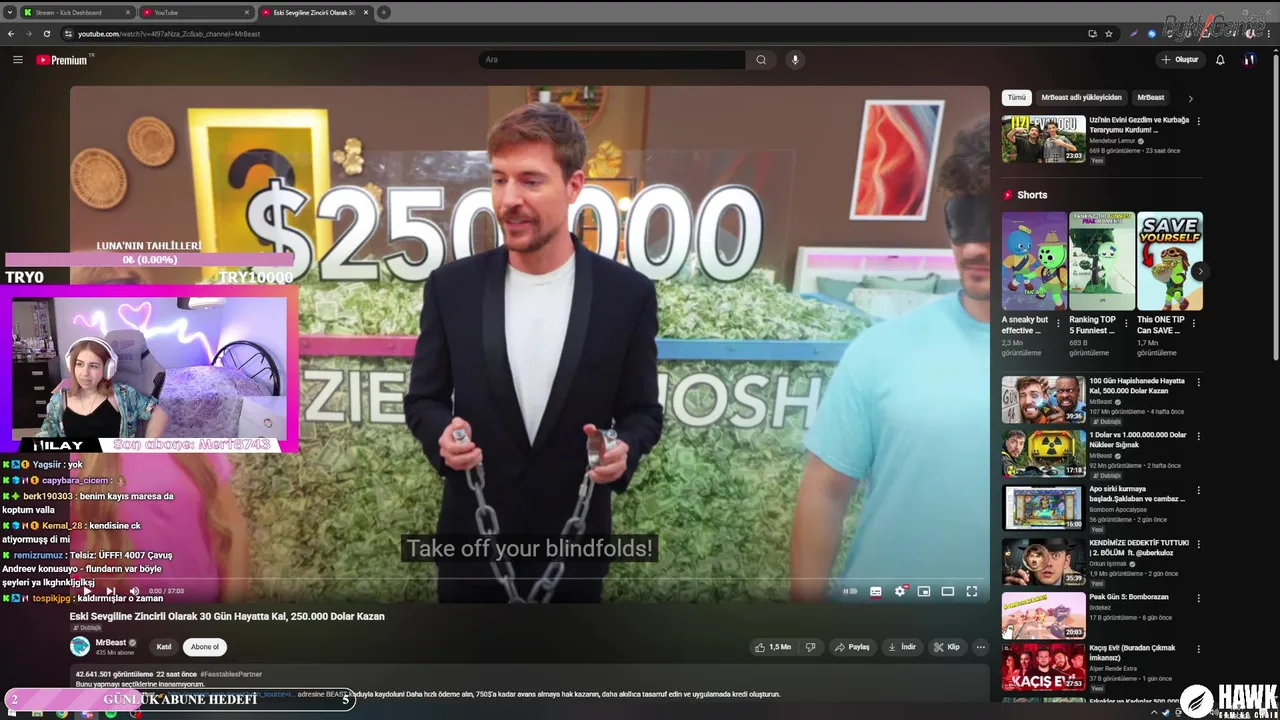Focus the Ara search field
This screenshot has height=720, width=1280.
[612, 60]
